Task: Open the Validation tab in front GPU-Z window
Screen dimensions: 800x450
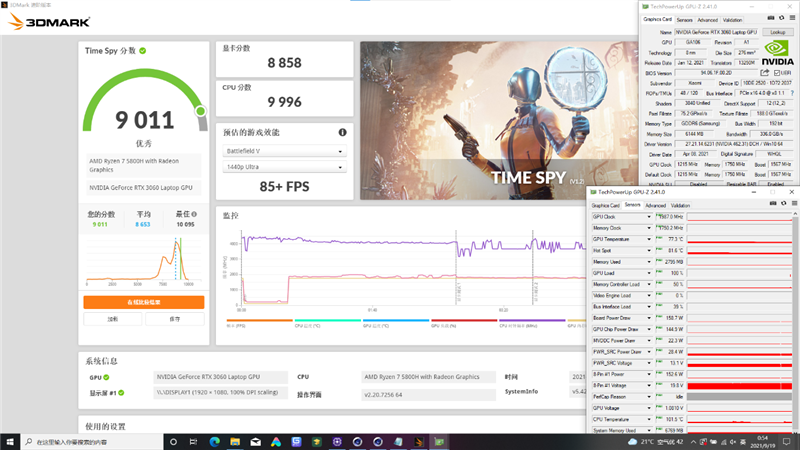Action: (680, 205)
